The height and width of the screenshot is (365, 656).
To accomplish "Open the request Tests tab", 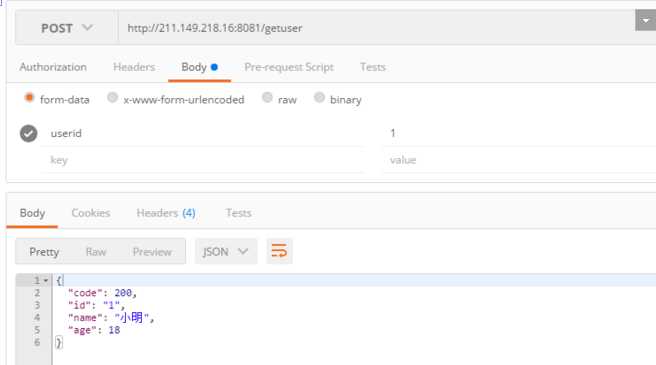I will [x=373, y=67].
